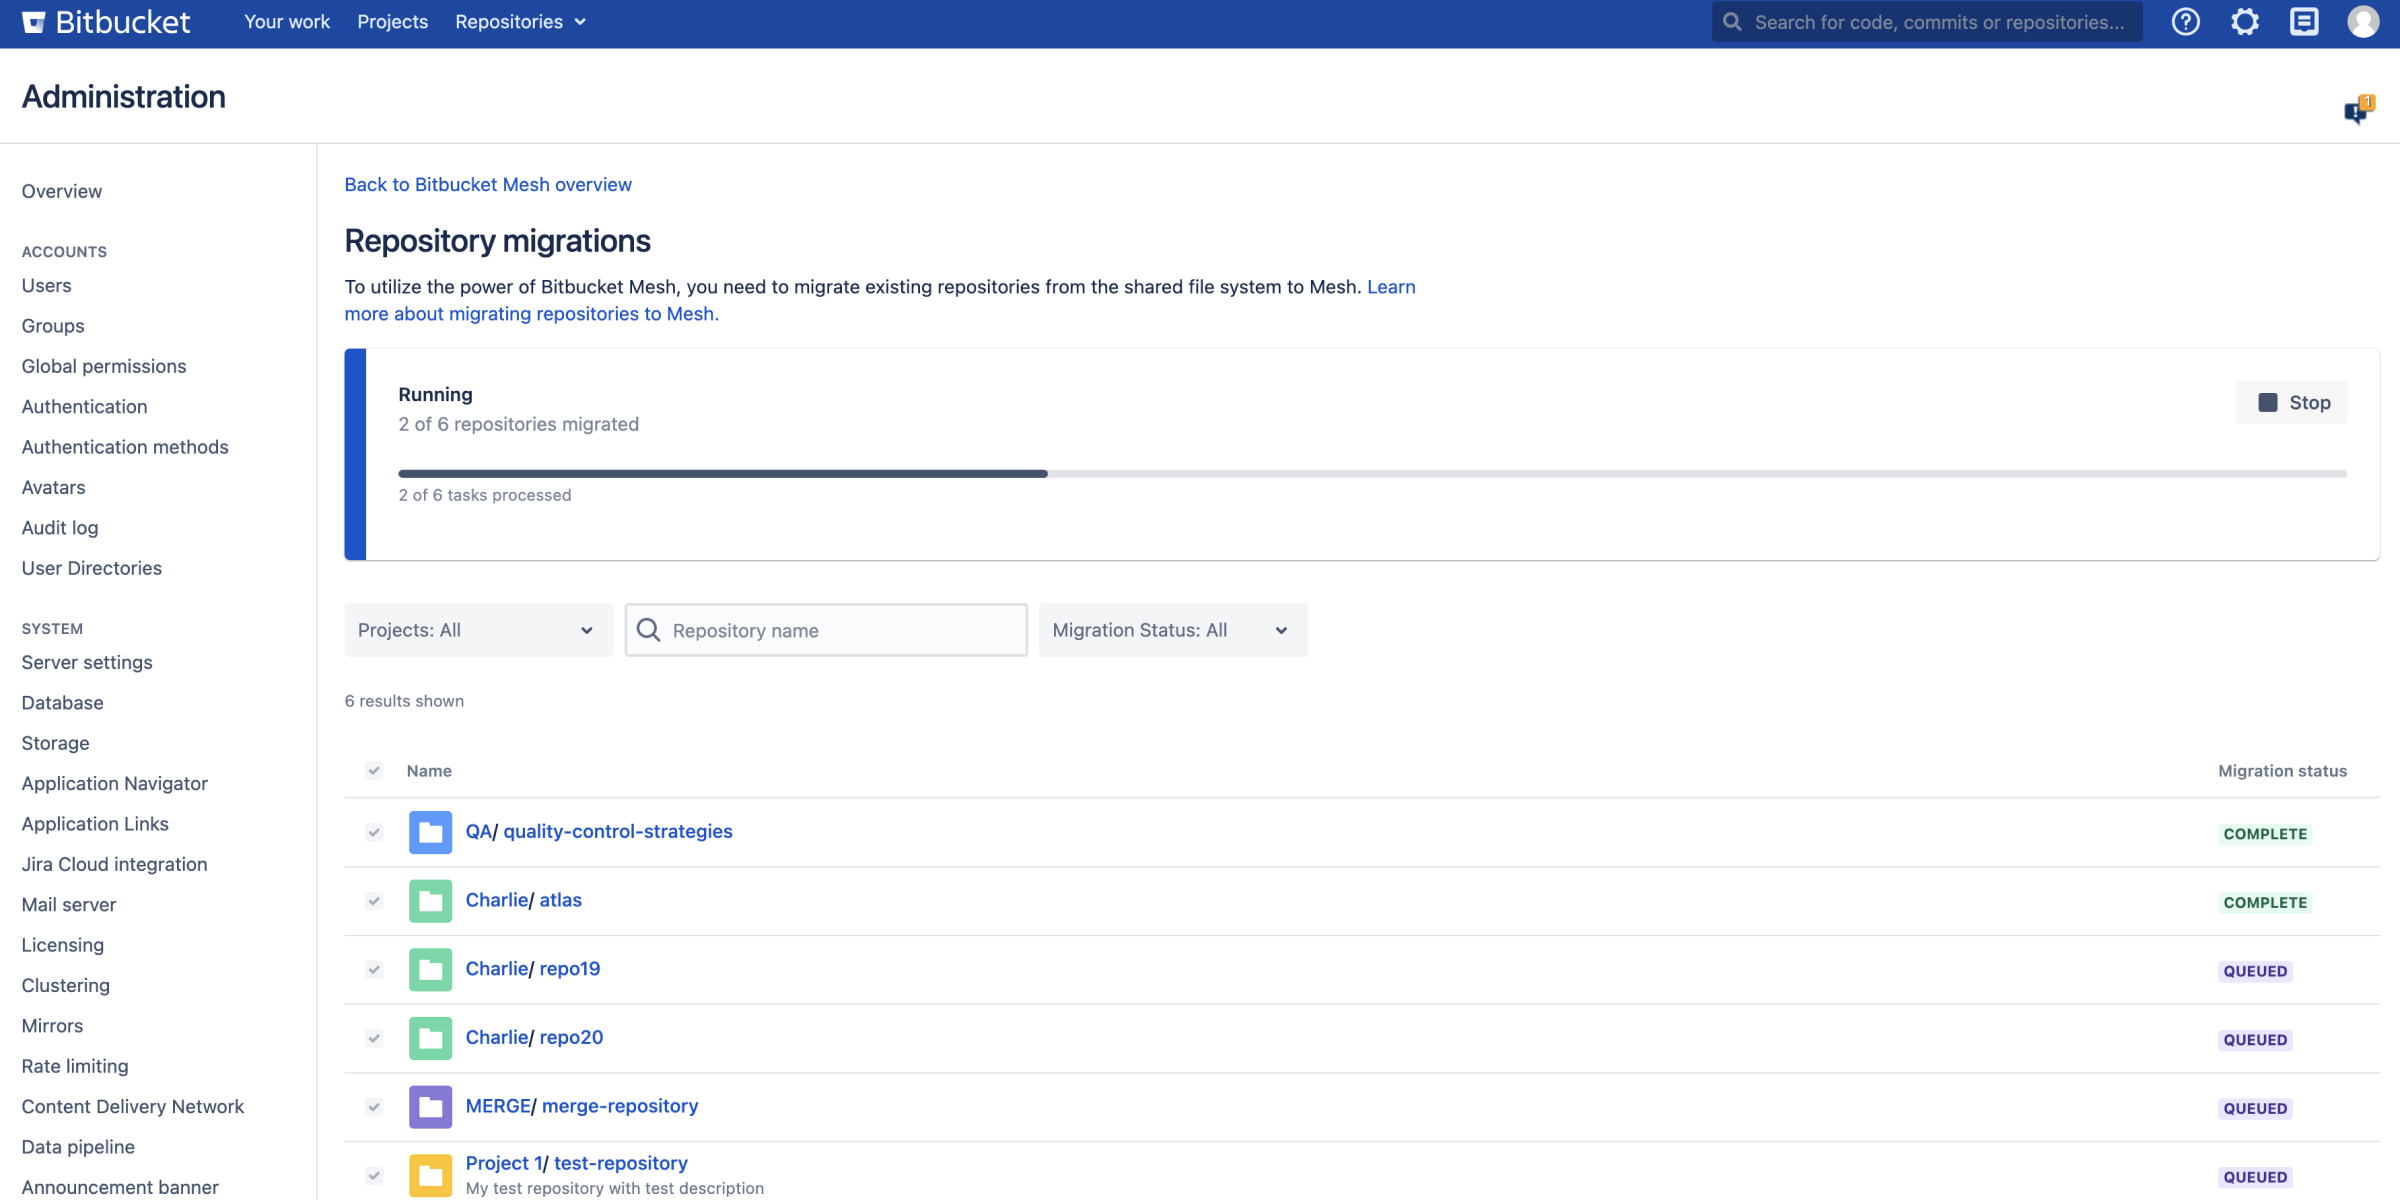Open Jira Cloud integration
This screenshot has width=2400, height=1200.
coord(115,864)
